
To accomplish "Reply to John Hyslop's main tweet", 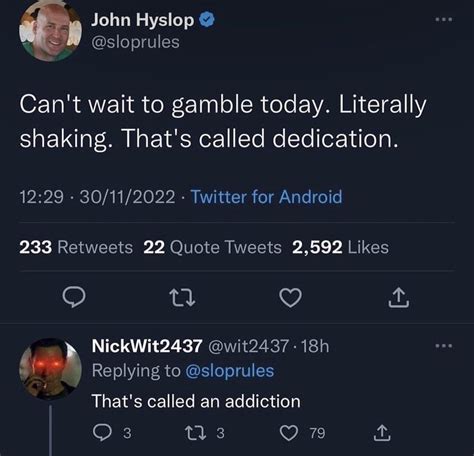I will pyautogui.click(x=74, y=297).
